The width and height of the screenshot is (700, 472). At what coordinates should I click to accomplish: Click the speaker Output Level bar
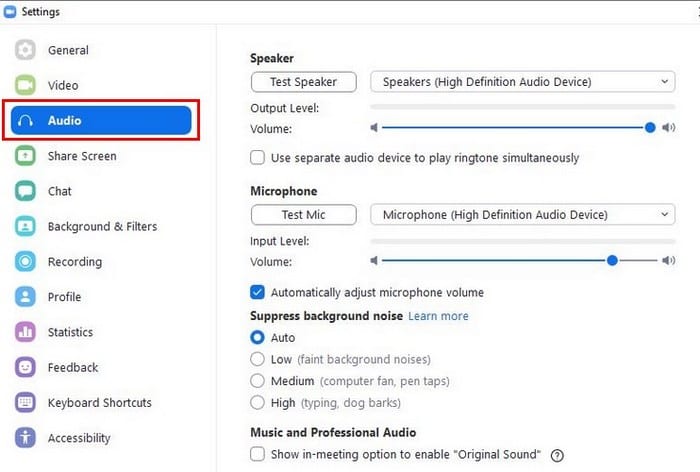(x=523, y=107)
